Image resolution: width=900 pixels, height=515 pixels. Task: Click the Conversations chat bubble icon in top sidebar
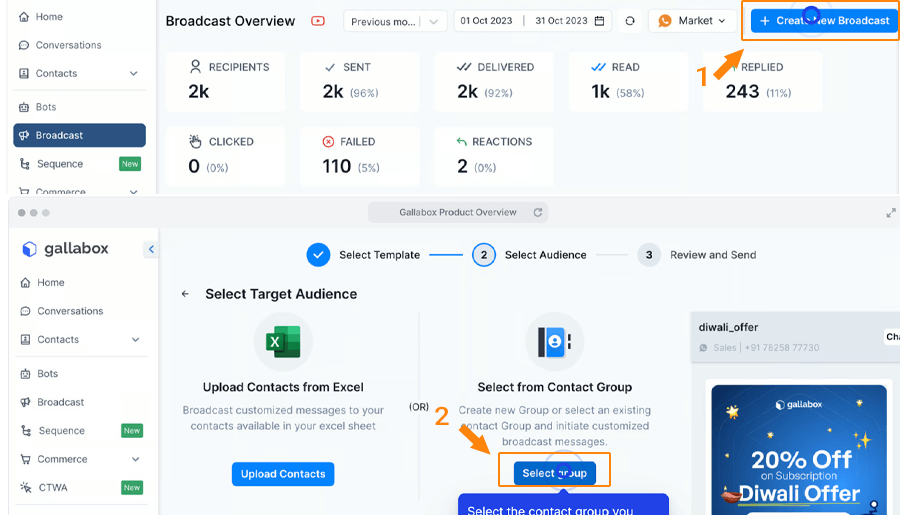coord(24,45)
